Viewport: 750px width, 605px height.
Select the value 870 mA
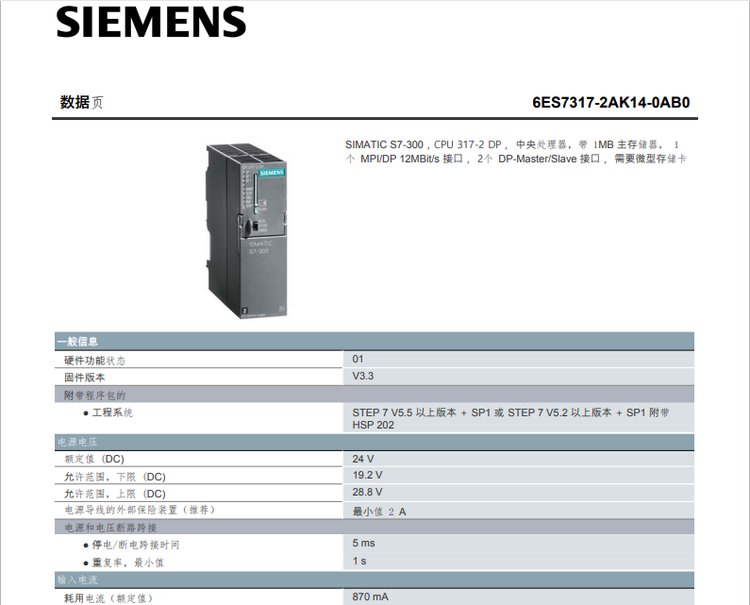click(370, 596)
